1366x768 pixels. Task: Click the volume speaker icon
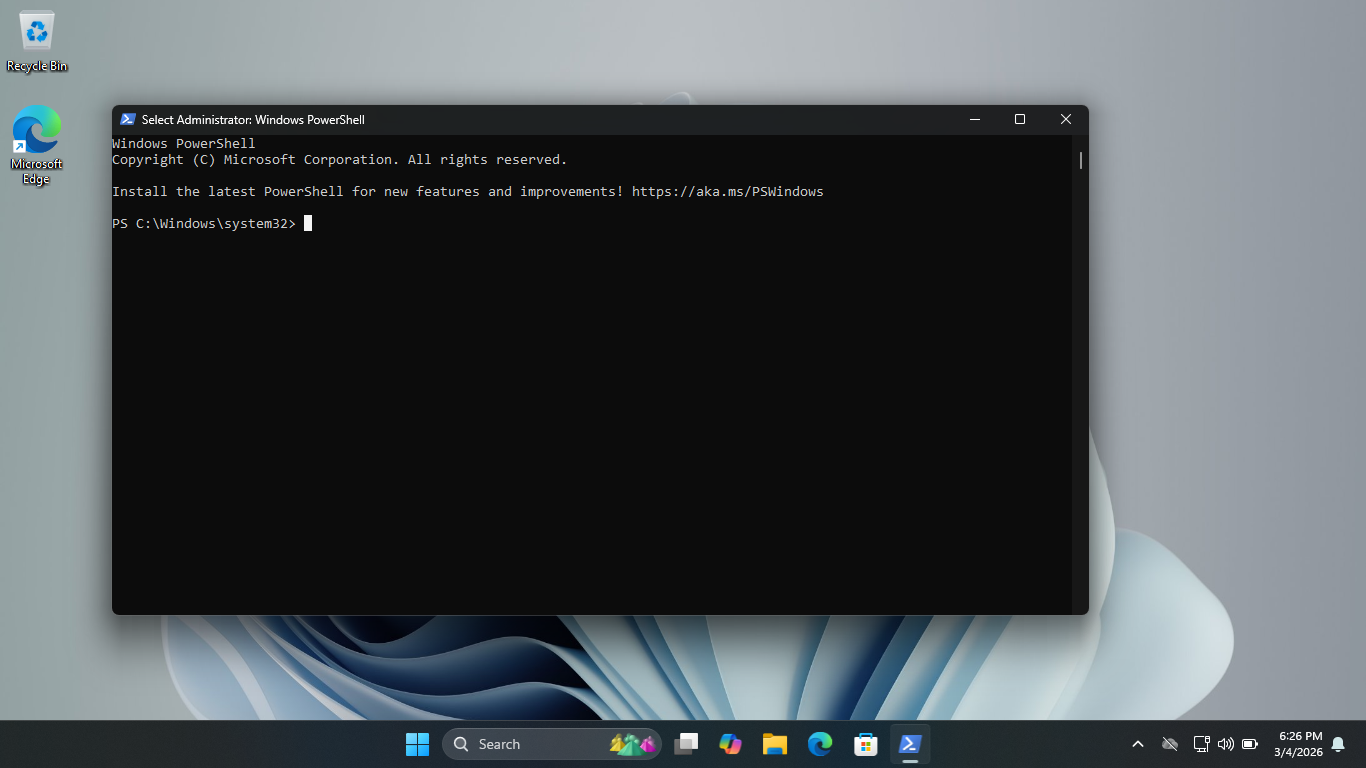(x=1225, y=744)
